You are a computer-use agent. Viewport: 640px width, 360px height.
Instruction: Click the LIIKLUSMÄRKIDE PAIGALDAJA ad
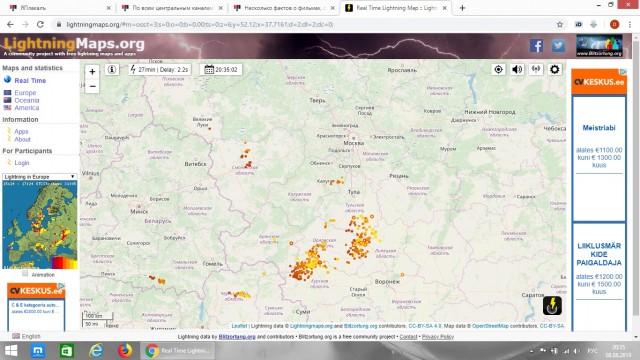coord(599,278)
